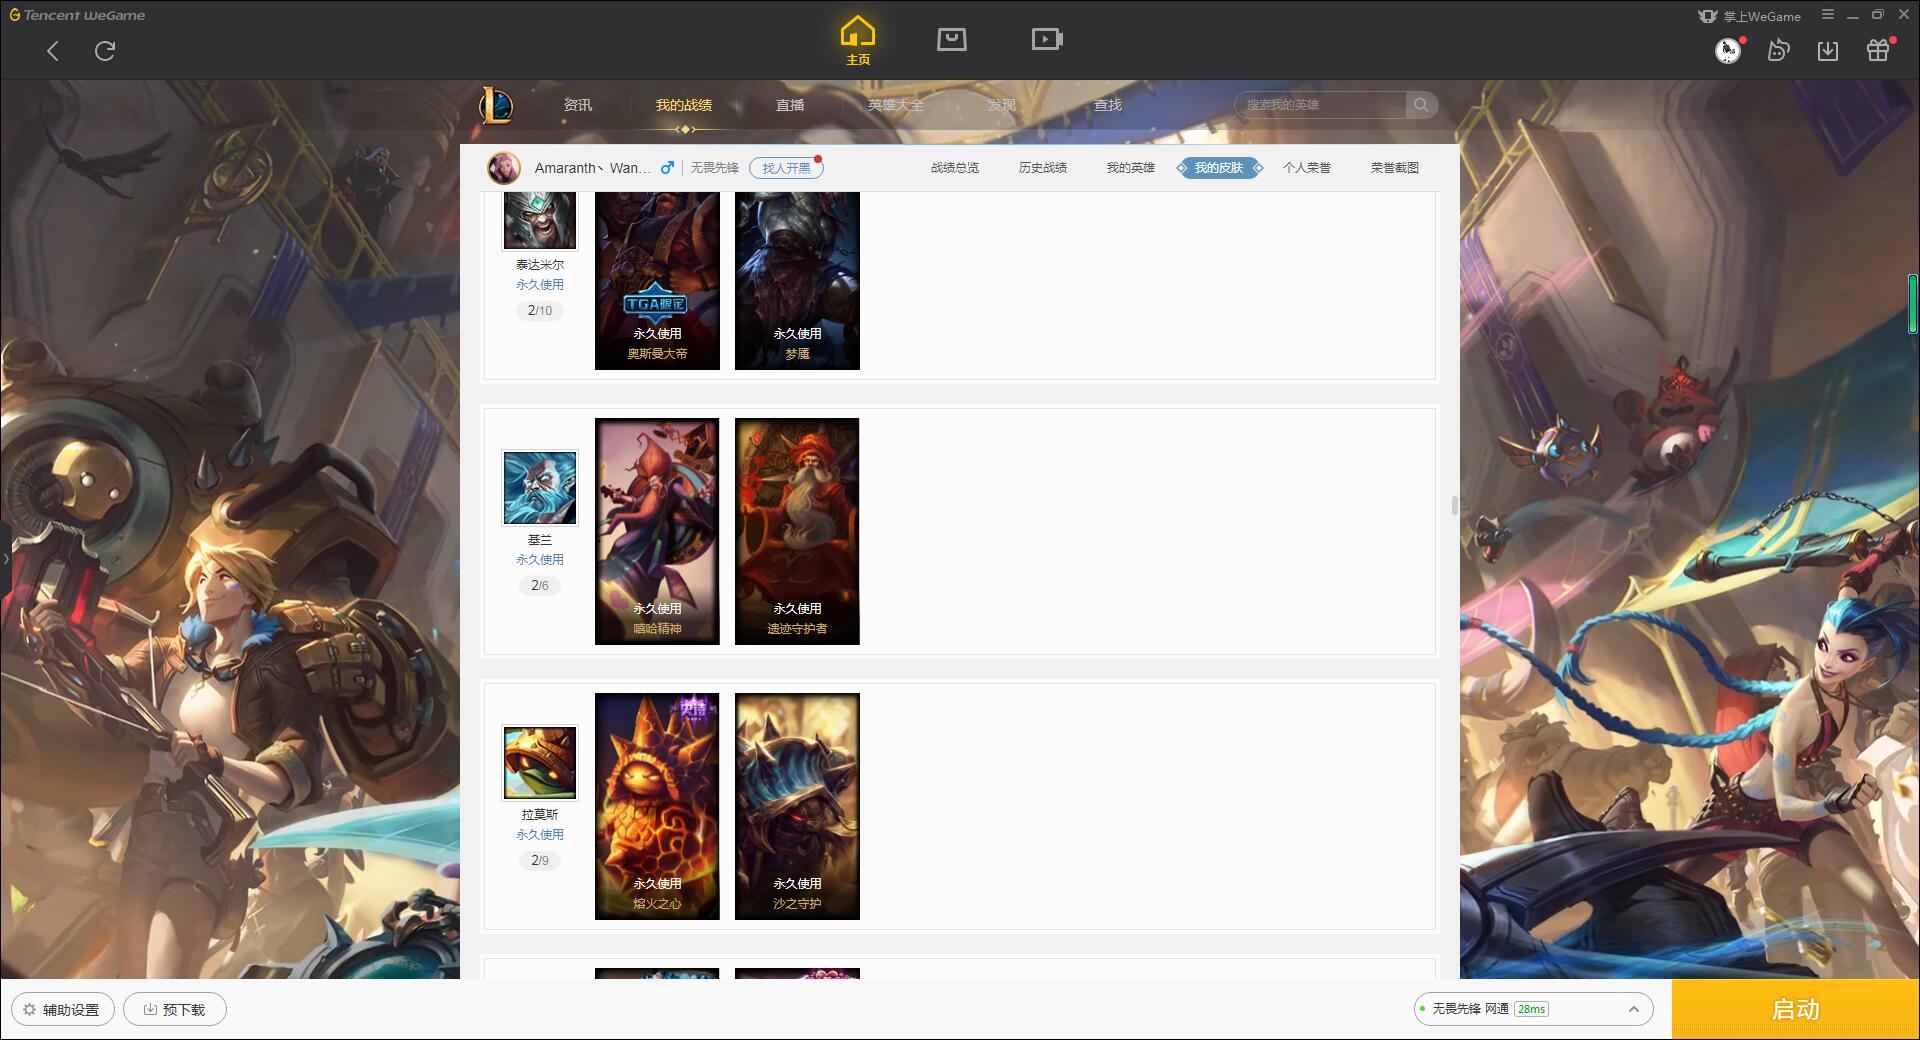This screenshot has height=1040, width=1920.
Task: Switch to the 历史战绩 sub-tab
Action: click(x=1043, y=168)
